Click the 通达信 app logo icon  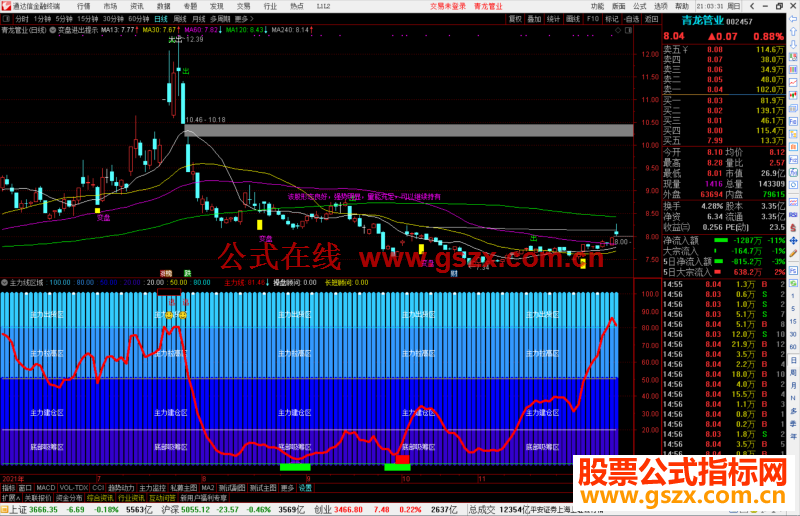pos(6,6)
